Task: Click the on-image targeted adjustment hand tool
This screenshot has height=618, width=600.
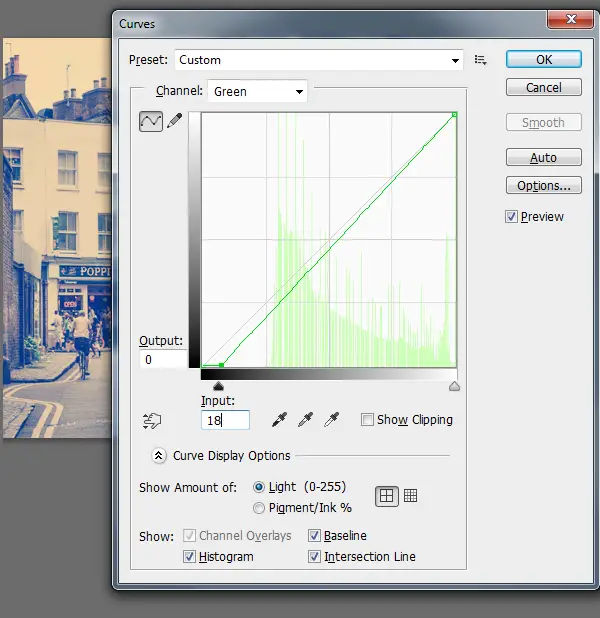Action: point(153,421)
